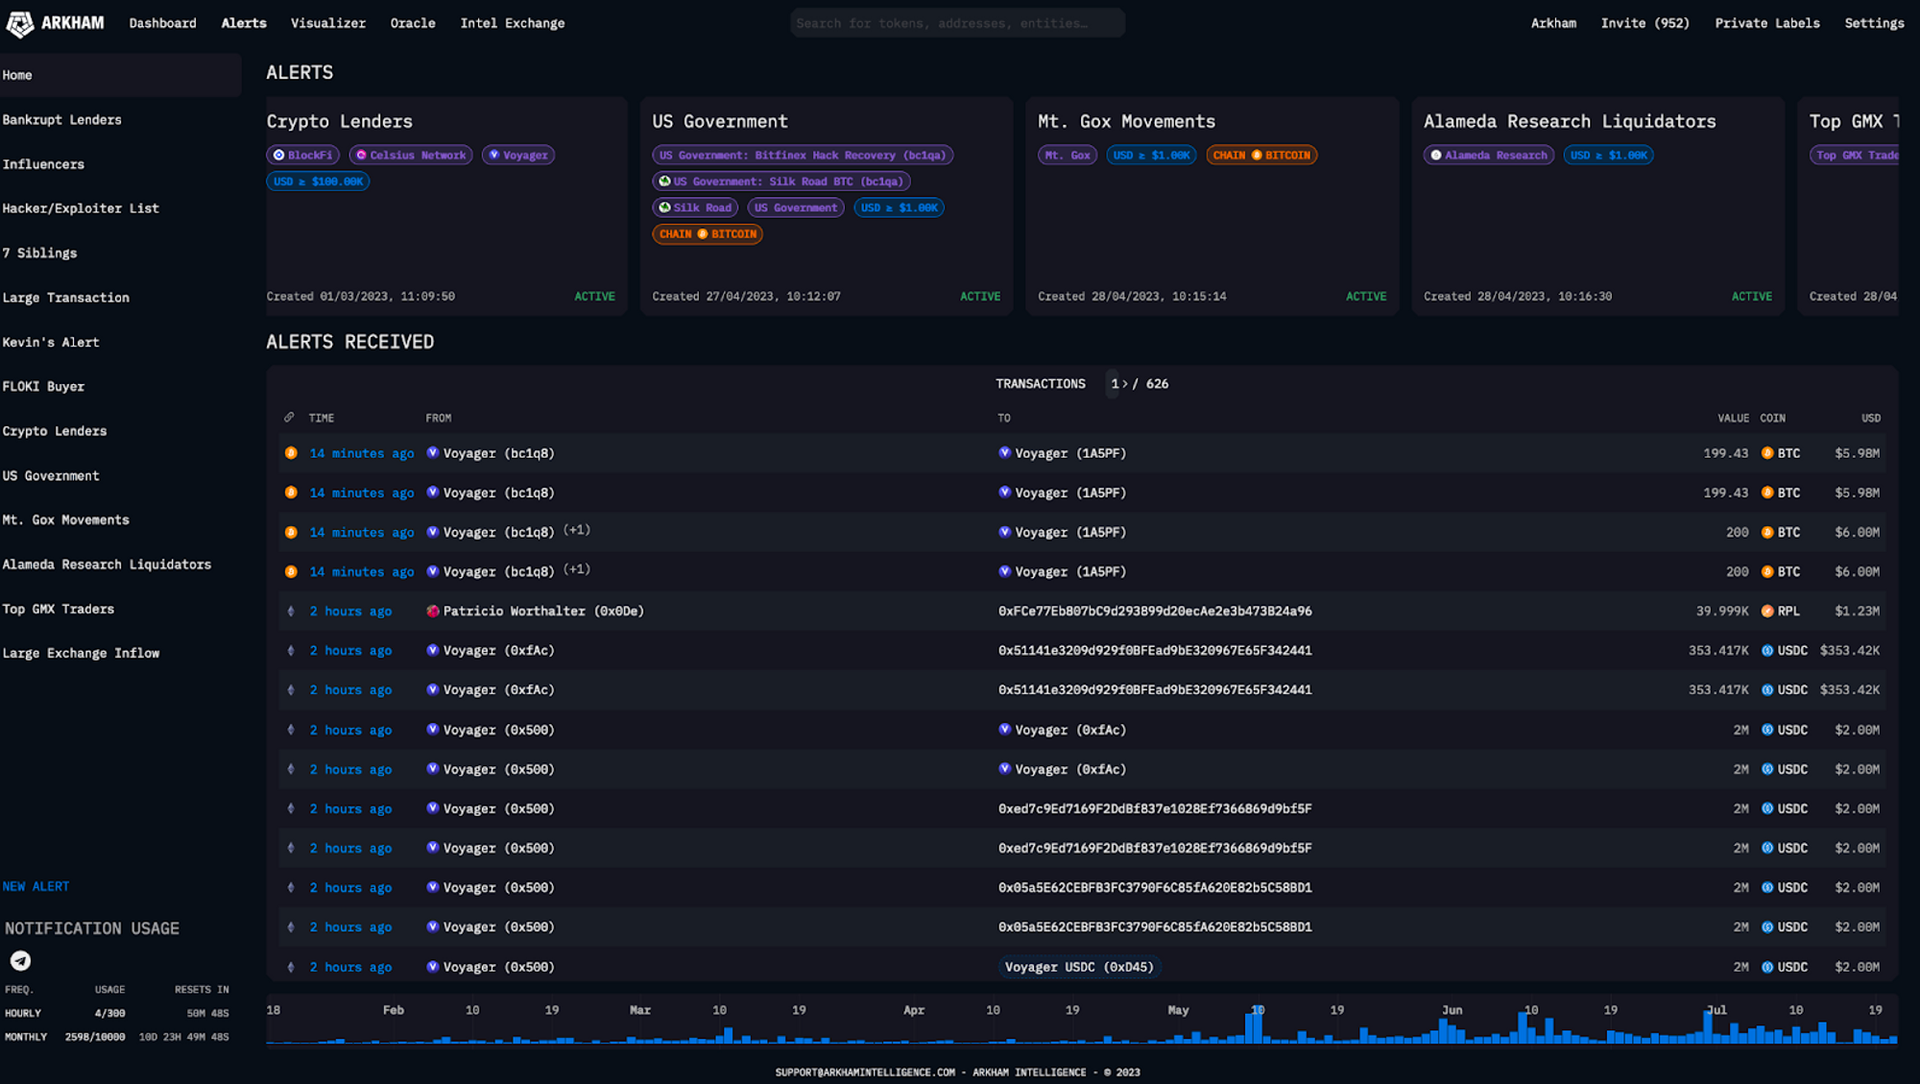Open Private Labels

tap(1767, 23)
